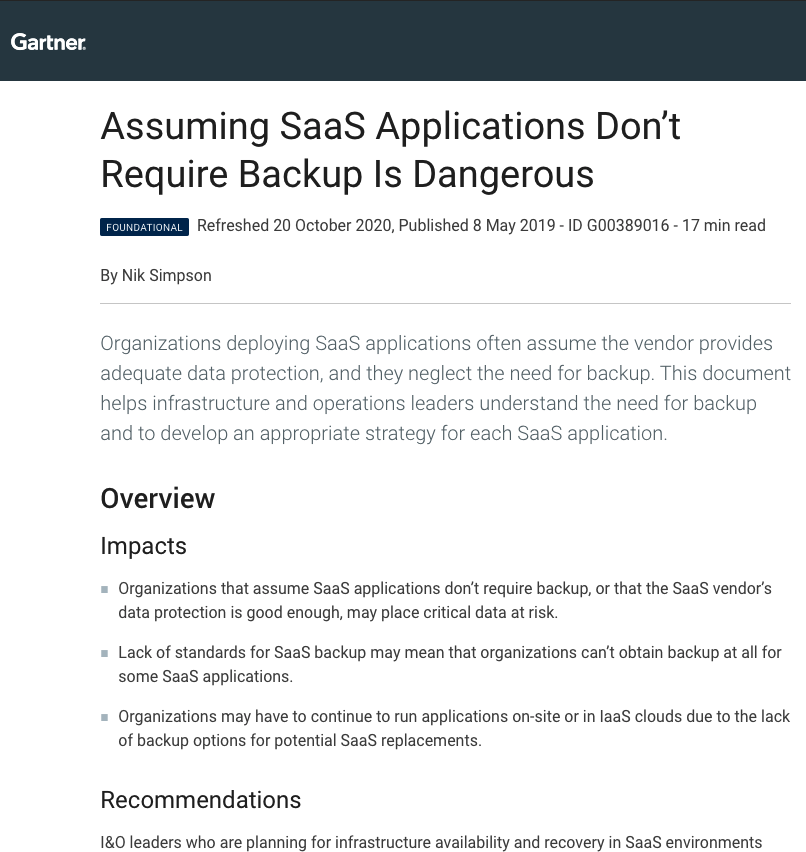Click the author line 'By Nik Simpson'

(x=156, y=275)
